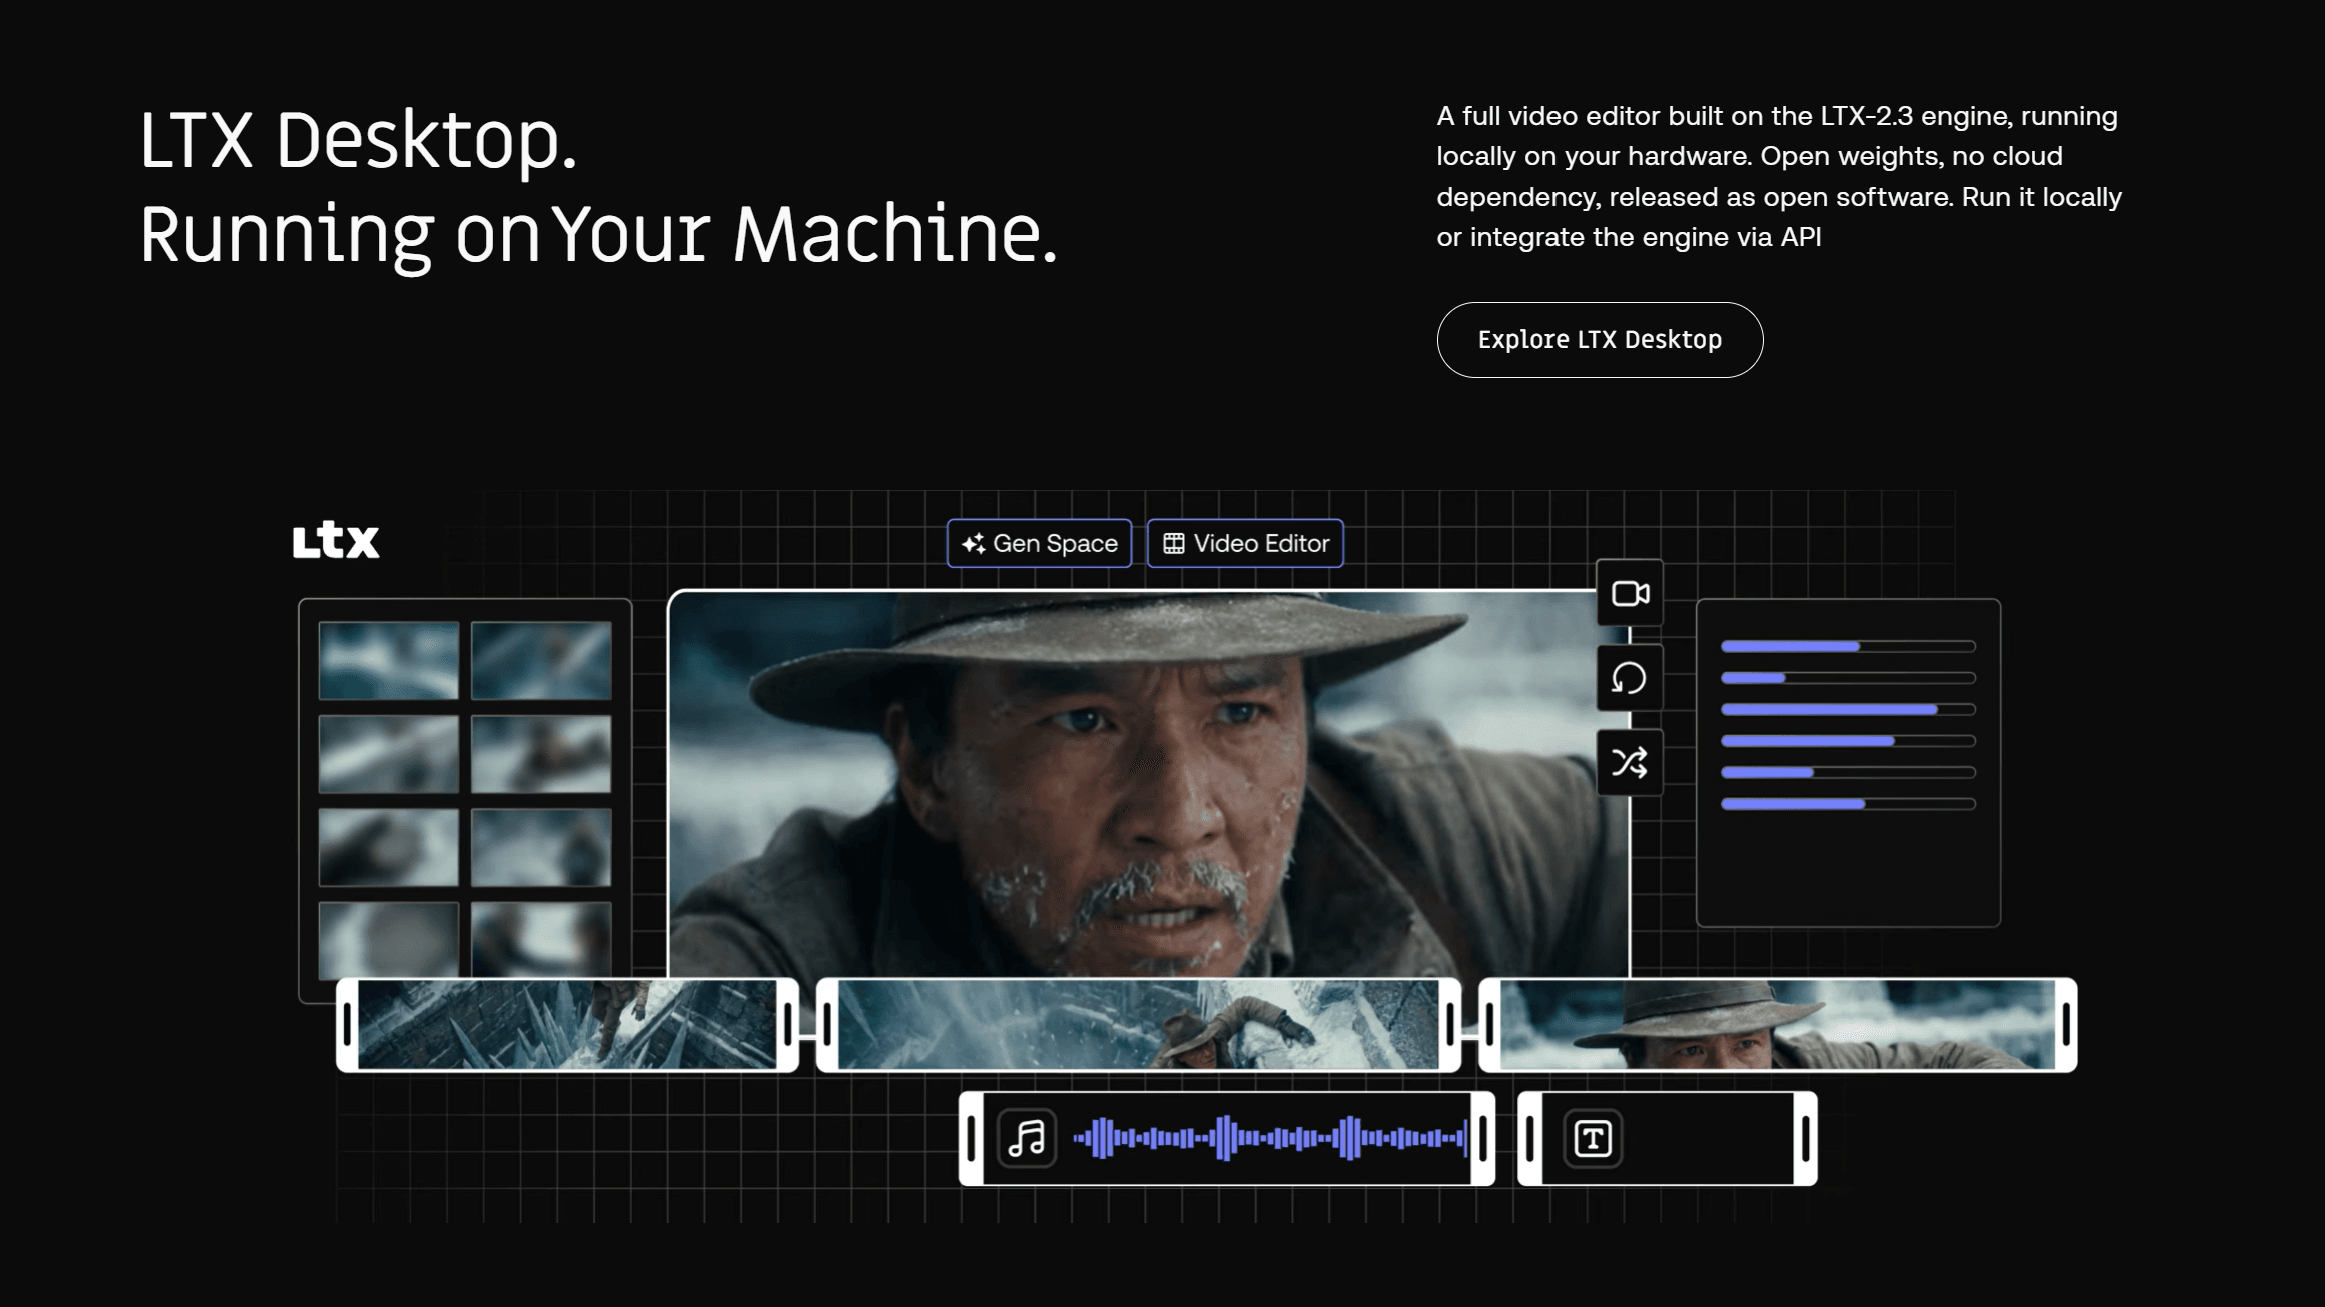The image size is (2325, 1307).
Task: Click the grid icon in Video Editor
Action: coord(1174,544)
